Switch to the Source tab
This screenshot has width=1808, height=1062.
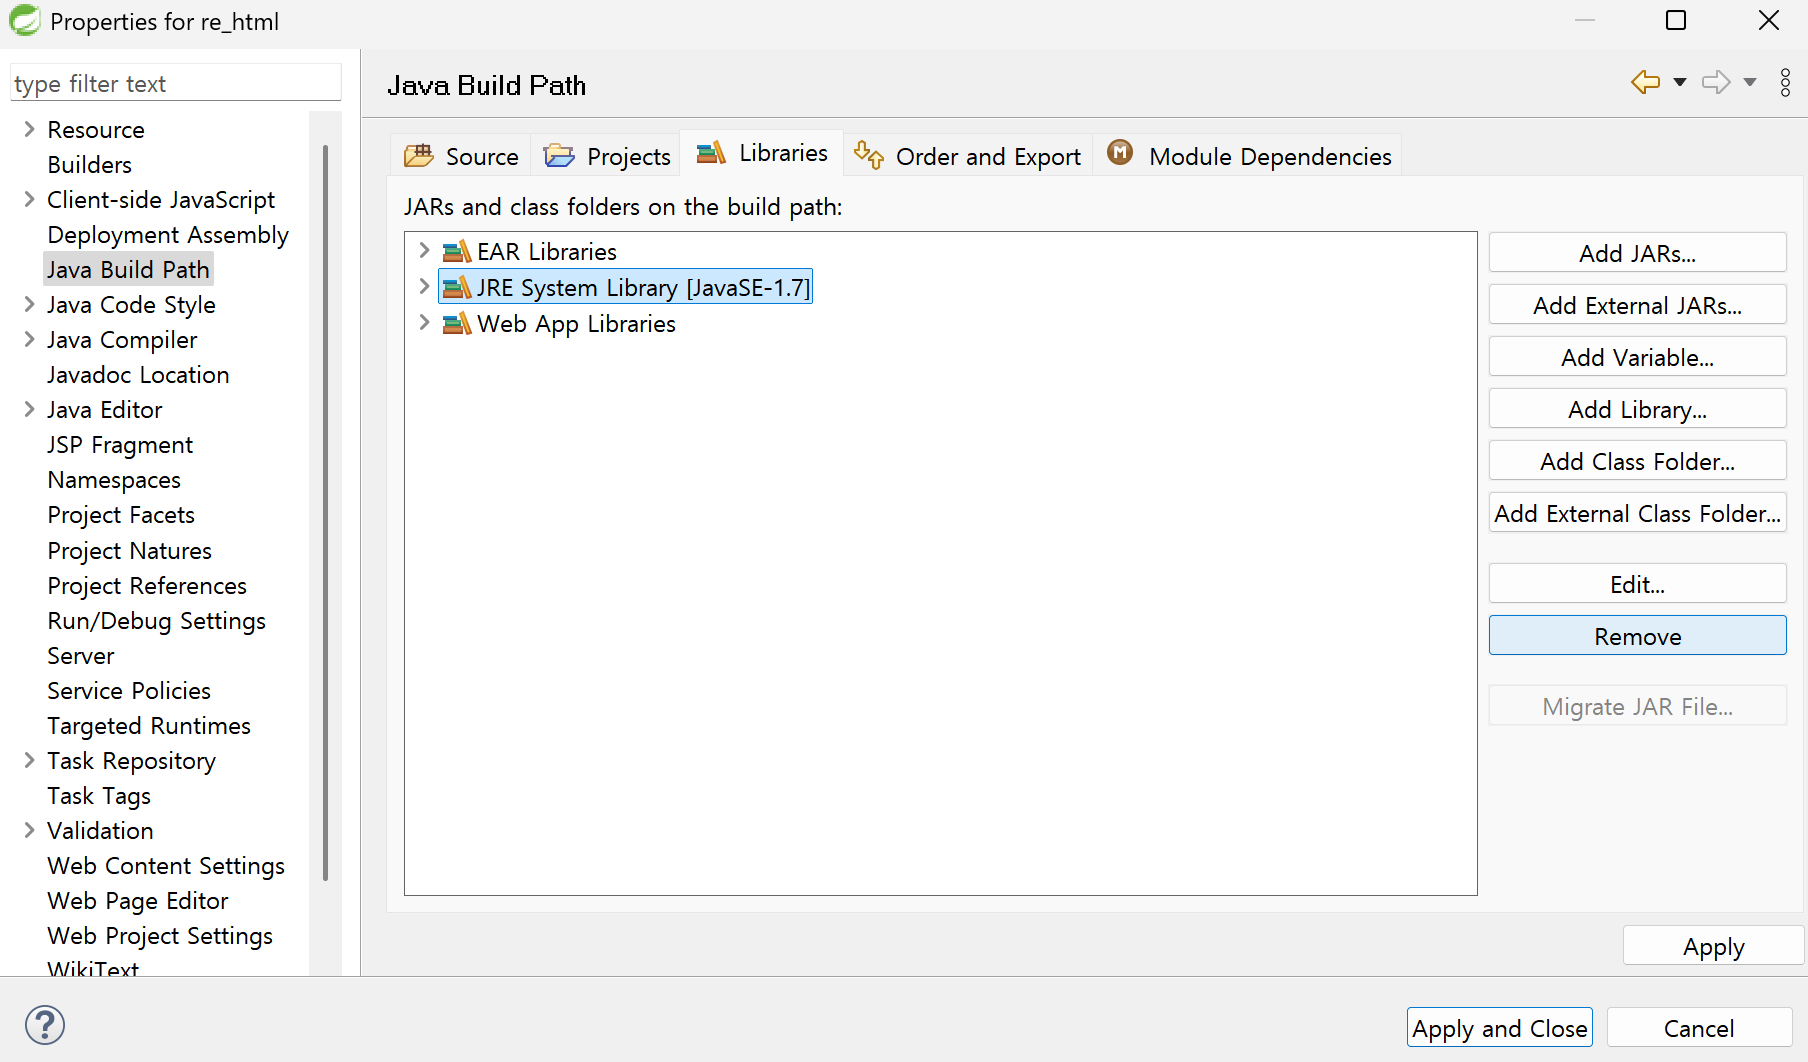[x=461, y=156]
